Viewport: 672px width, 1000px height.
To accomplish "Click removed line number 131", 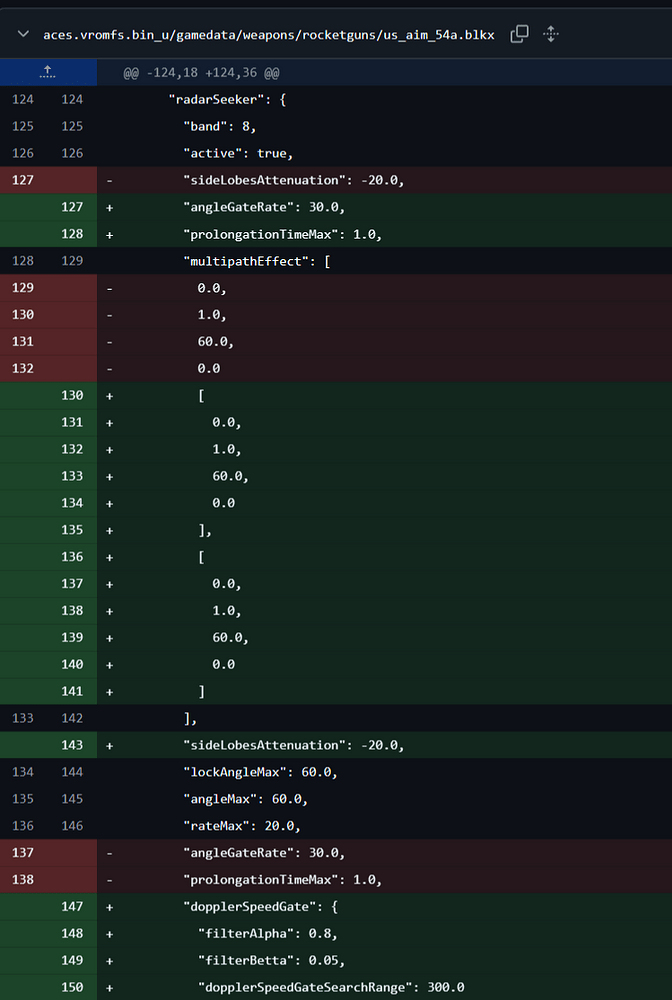I will (x=23, y=341).
